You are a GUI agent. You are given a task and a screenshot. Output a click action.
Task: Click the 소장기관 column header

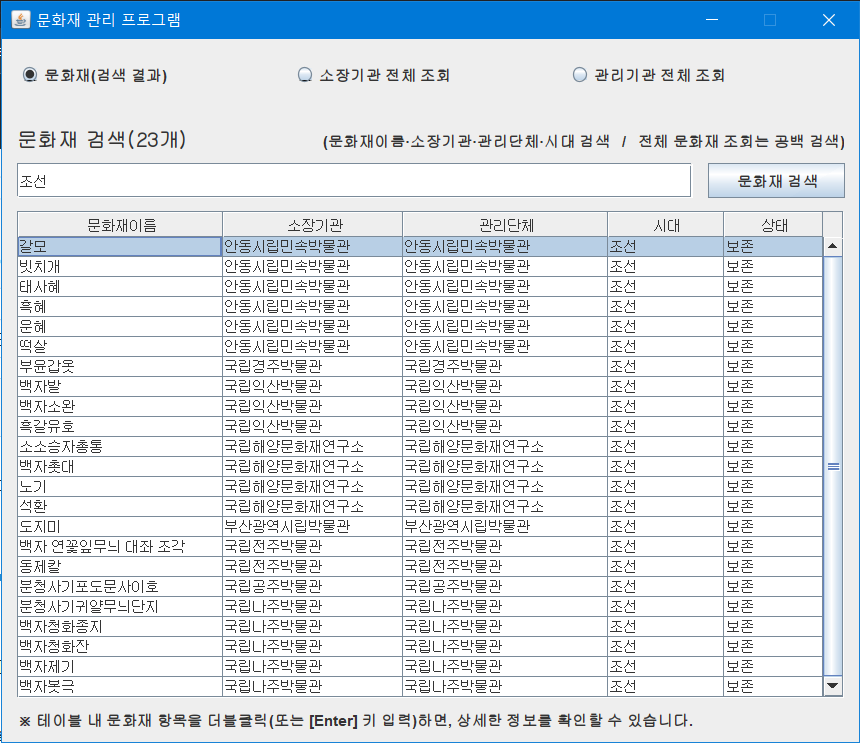pyautogui.click(x=311, y=224)
